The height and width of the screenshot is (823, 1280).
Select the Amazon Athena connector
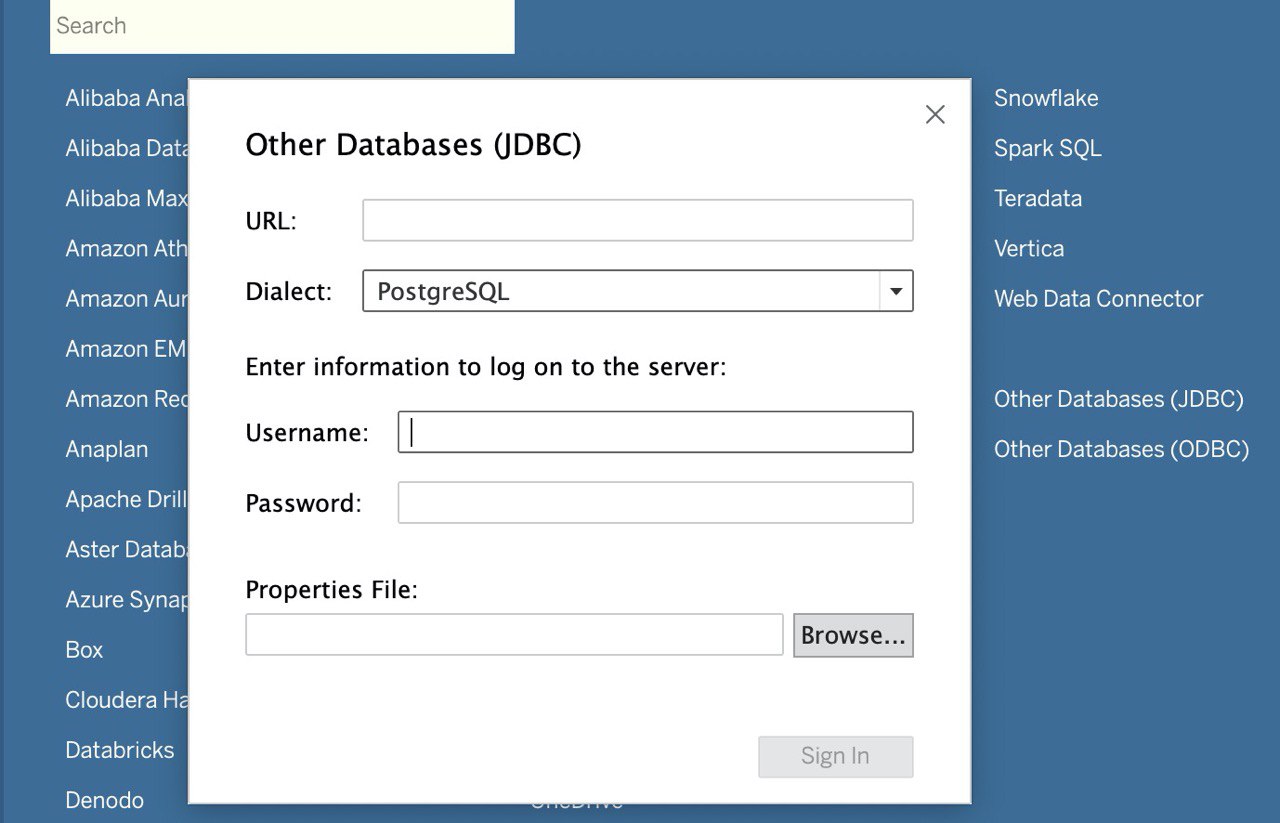point(127,248)
